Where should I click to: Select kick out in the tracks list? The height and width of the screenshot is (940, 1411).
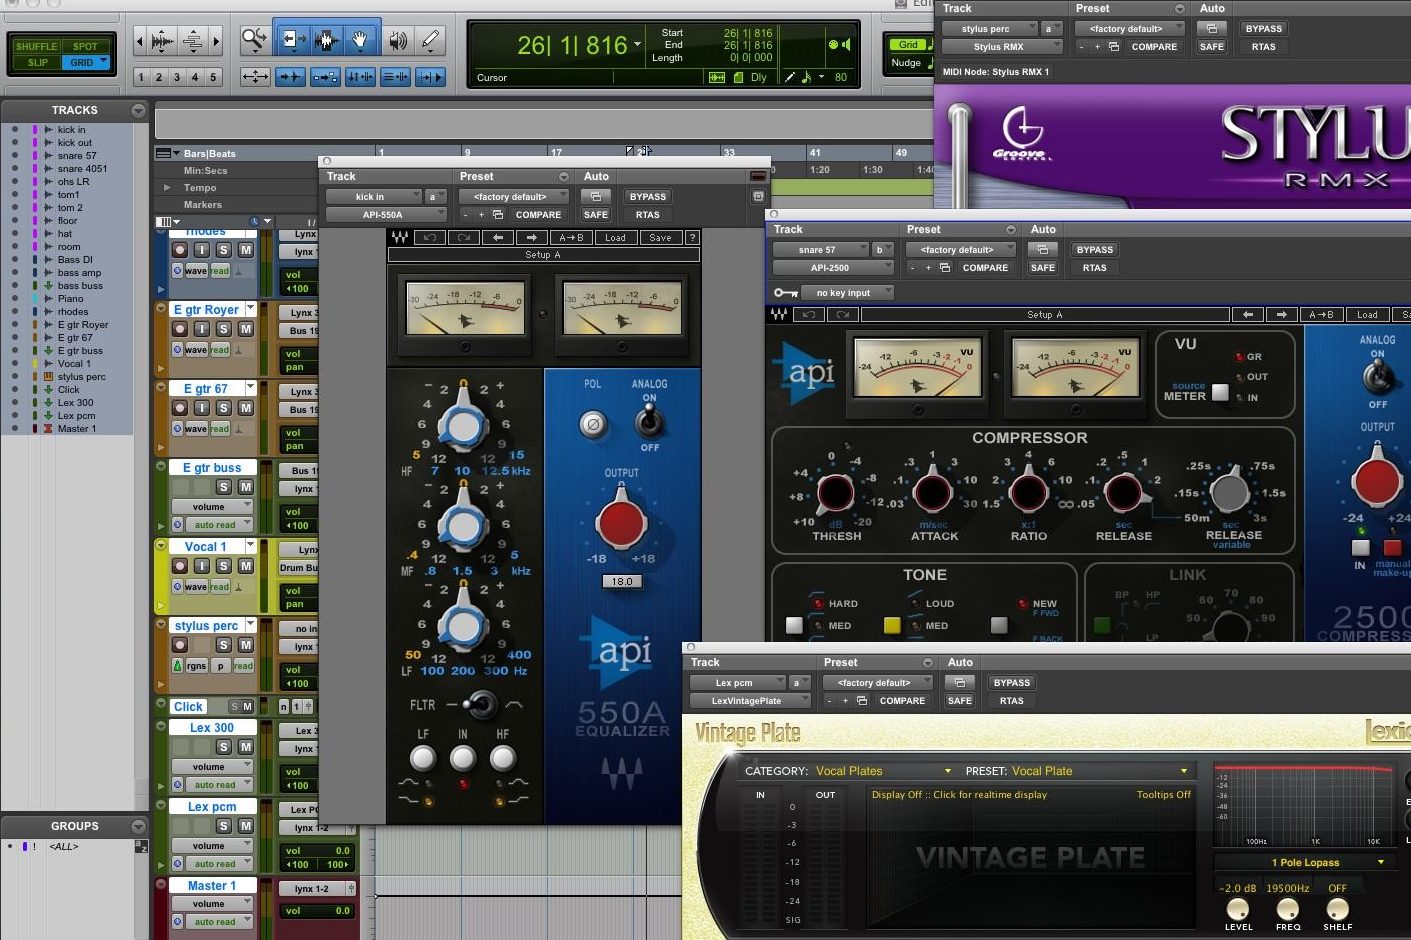pyautogui.click(x=74, y=142)
